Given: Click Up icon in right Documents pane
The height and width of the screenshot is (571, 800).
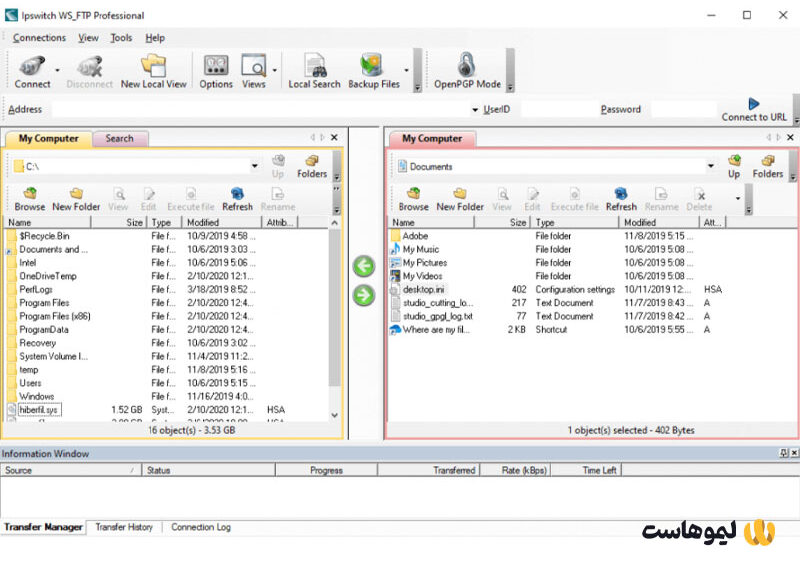Looking at the screenshot, I should (x=734, y=167).
